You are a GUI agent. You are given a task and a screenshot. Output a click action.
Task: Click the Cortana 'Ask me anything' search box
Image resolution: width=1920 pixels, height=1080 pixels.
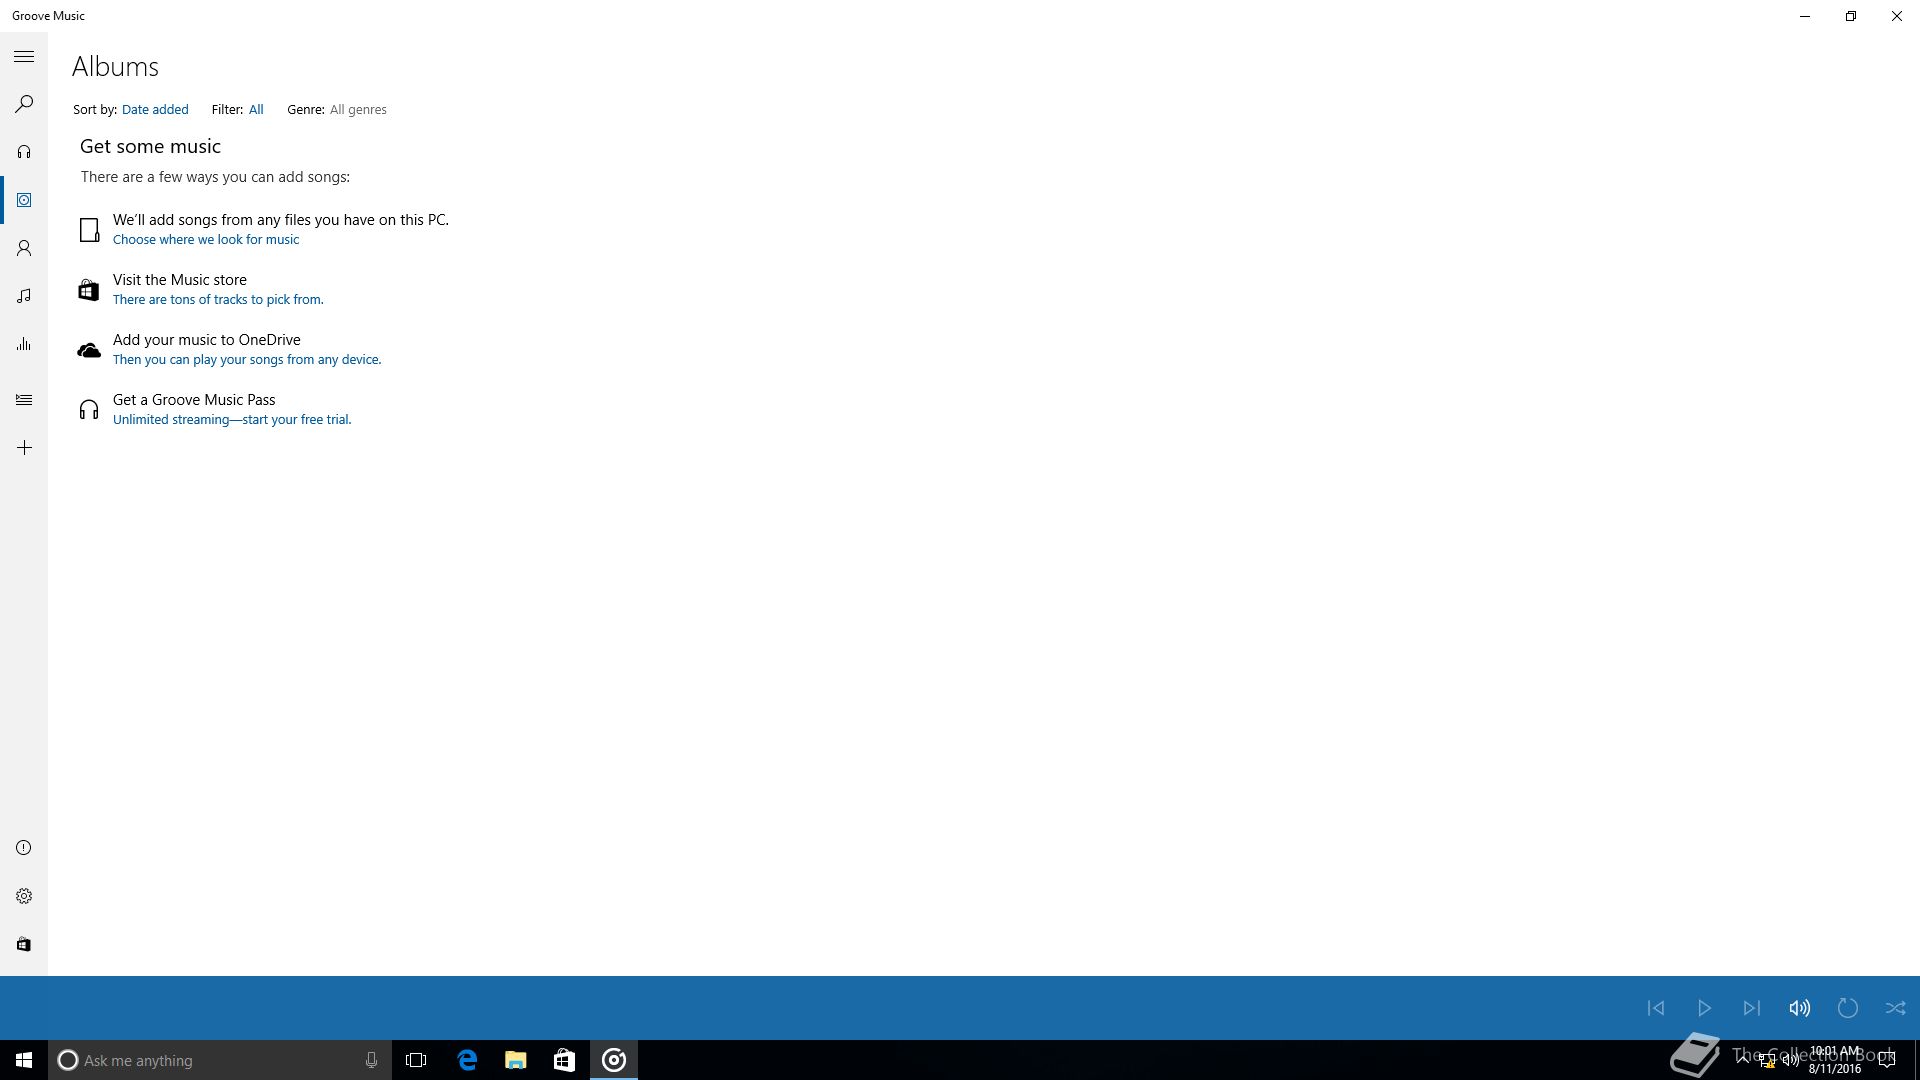tap(219, 1060)
